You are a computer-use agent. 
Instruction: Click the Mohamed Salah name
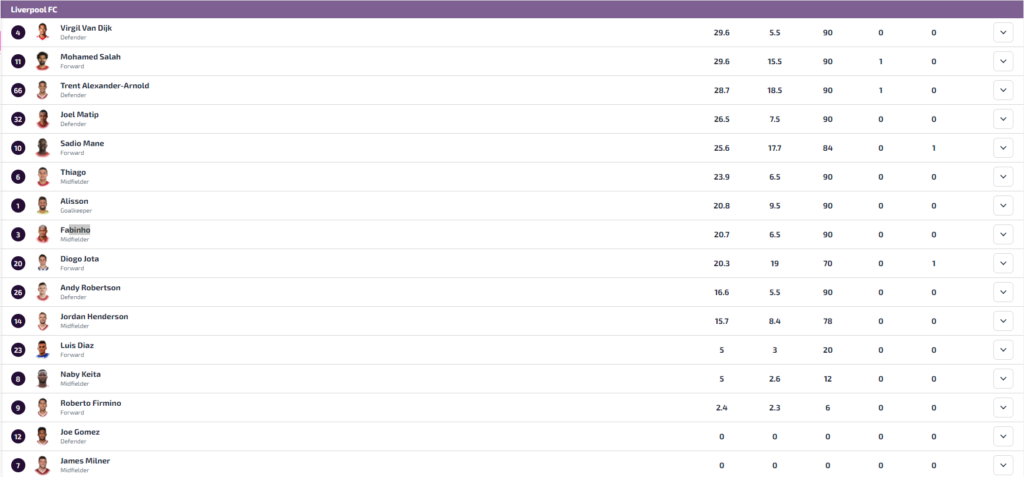pyautogui.click(x=91, y=57)
